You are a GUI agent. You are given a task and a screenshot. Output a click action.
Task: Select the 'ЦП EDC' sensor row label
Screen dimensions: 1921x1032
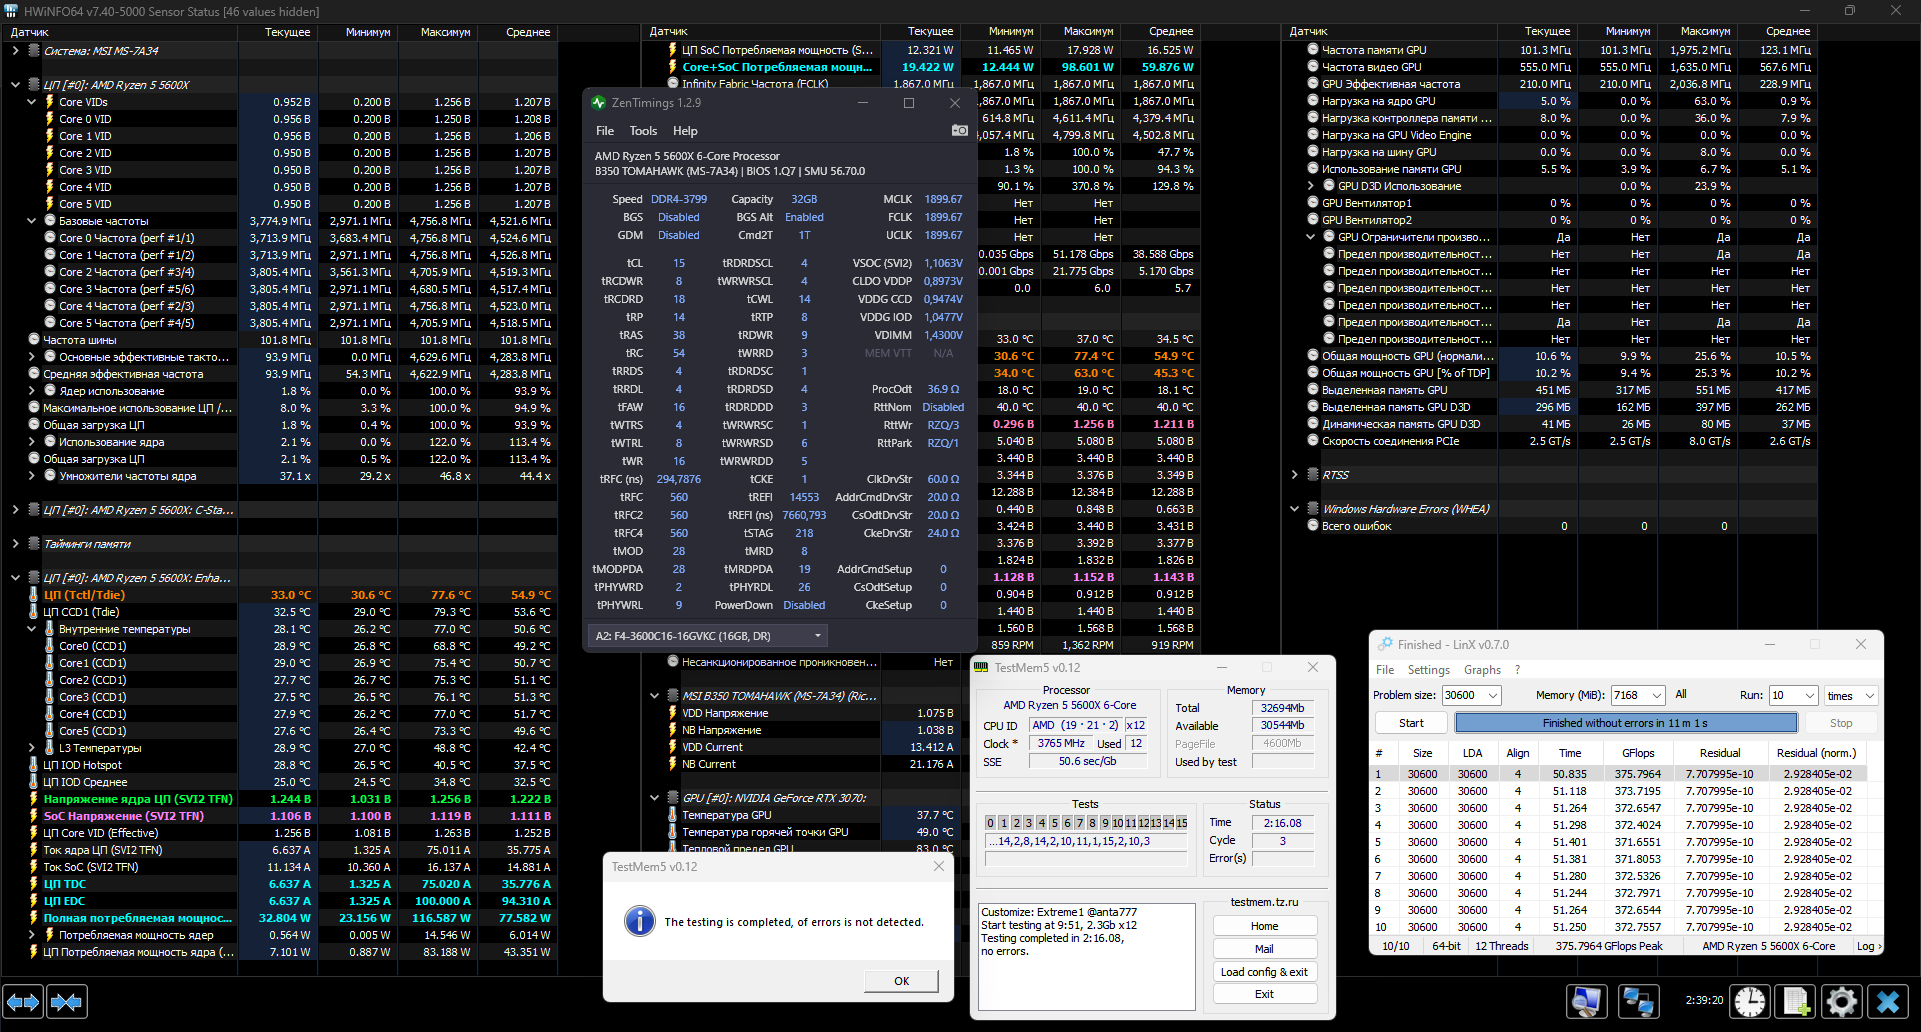[64, 901]
